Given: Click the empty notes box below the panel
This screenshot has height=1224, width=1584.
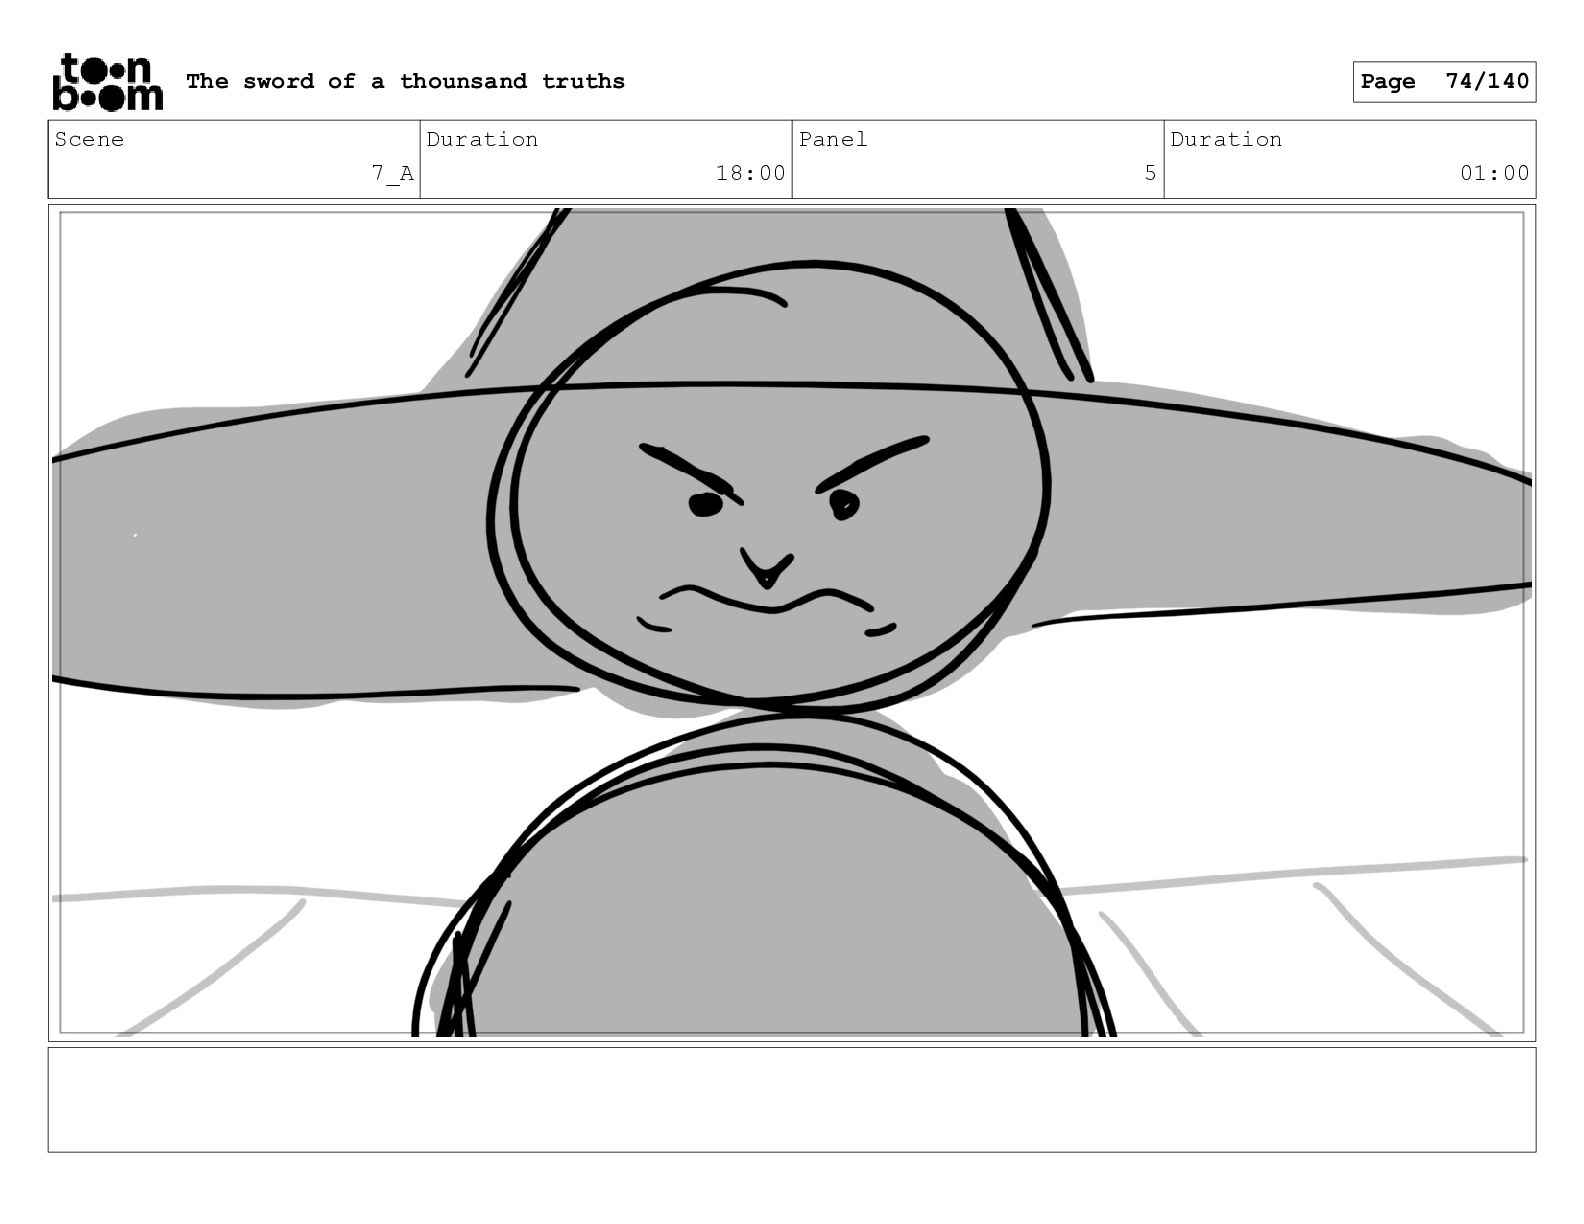Looking at the screenshot, I should click(792, 1100).
